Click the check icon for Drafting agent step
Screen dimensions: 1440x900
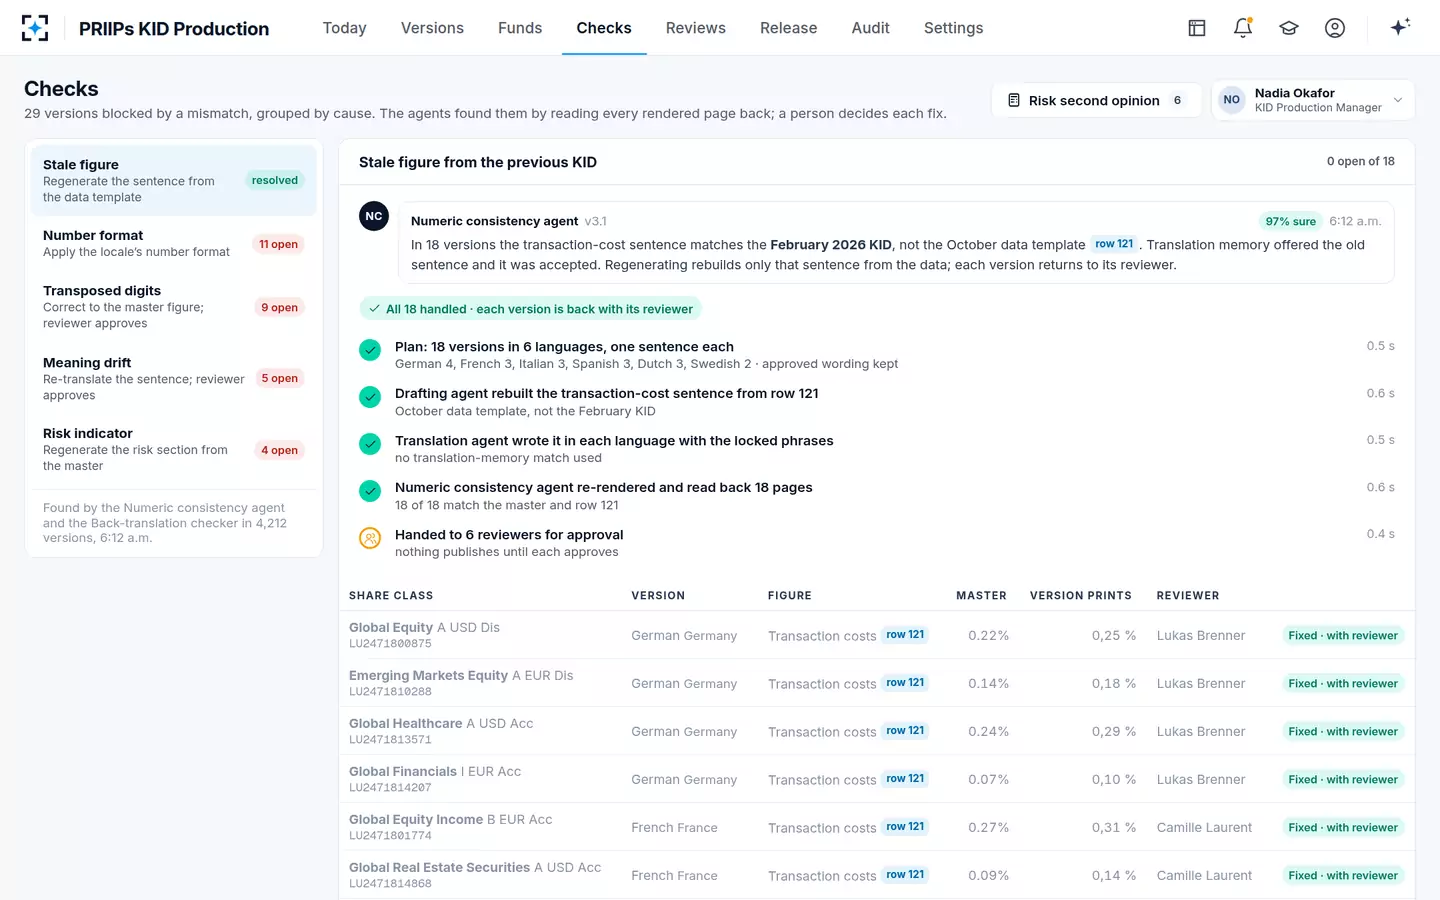coord(370,397)
